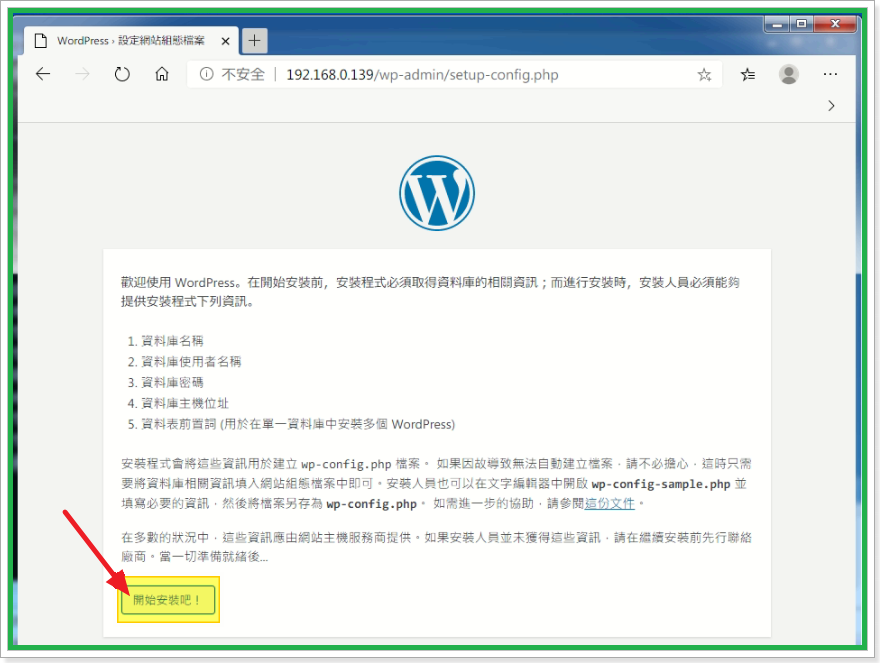Click list item 資料庫密碼
This screenshot has width=880, height=663.
172,382
